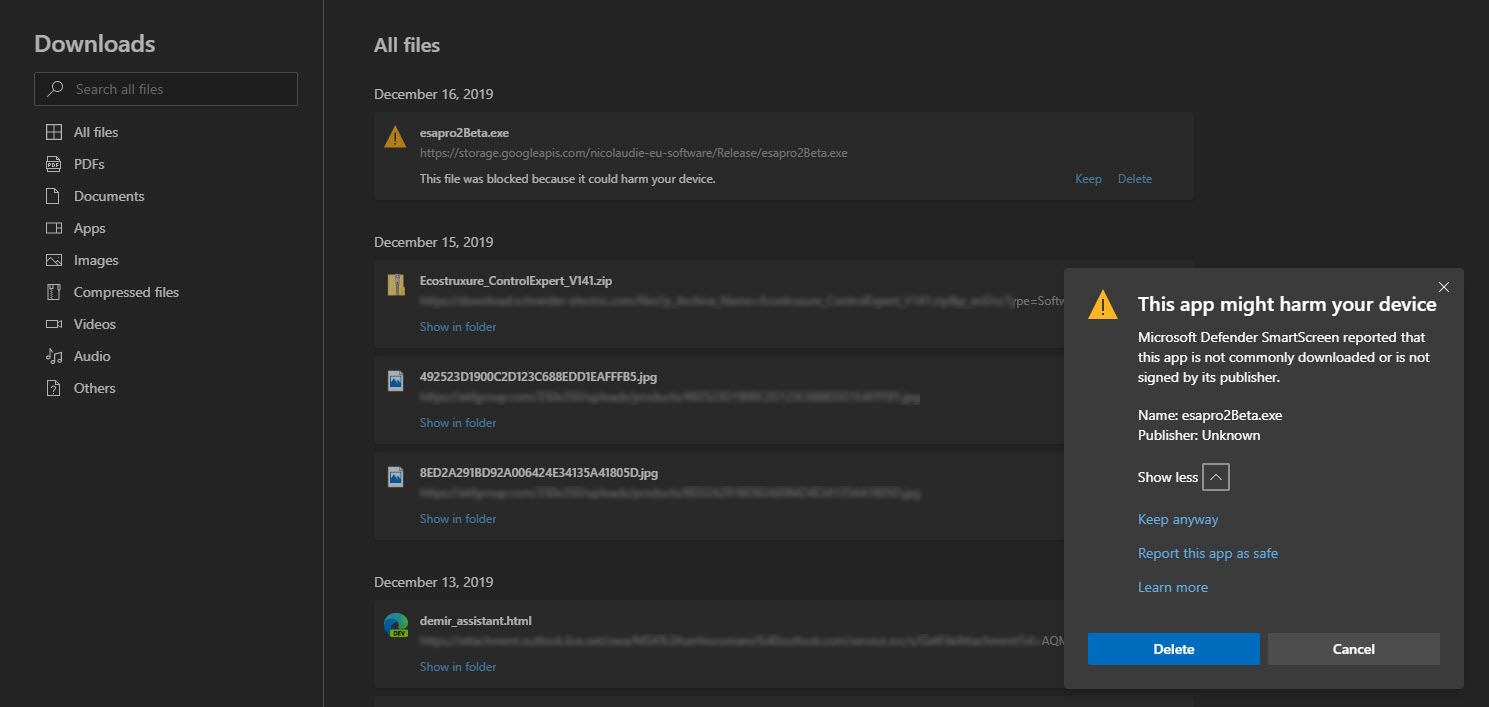Viewport: 1489px width, 707px height.
Task: Click image file icon for 8ED2A291BD92A006424E34135A41805D.jpg
Action: (396, 477)
